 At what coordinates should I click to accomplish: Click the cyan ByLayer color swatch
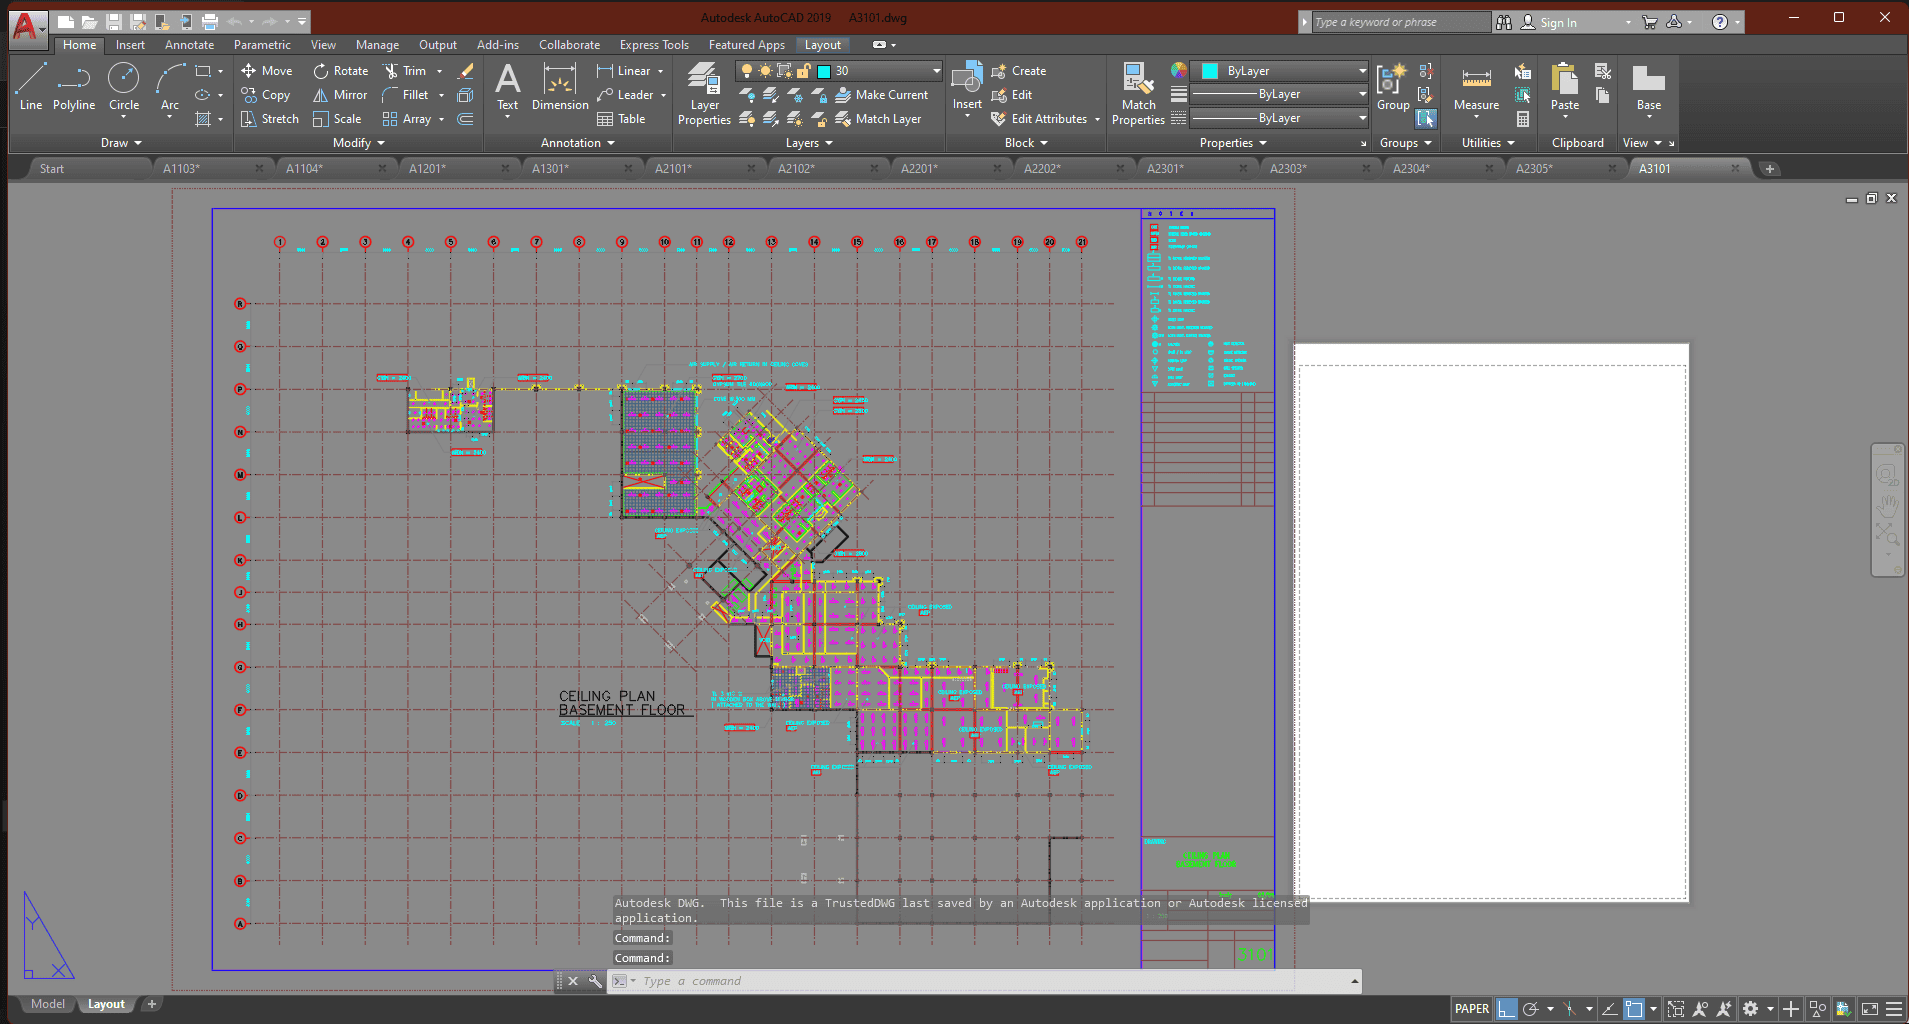point(1210,71)
